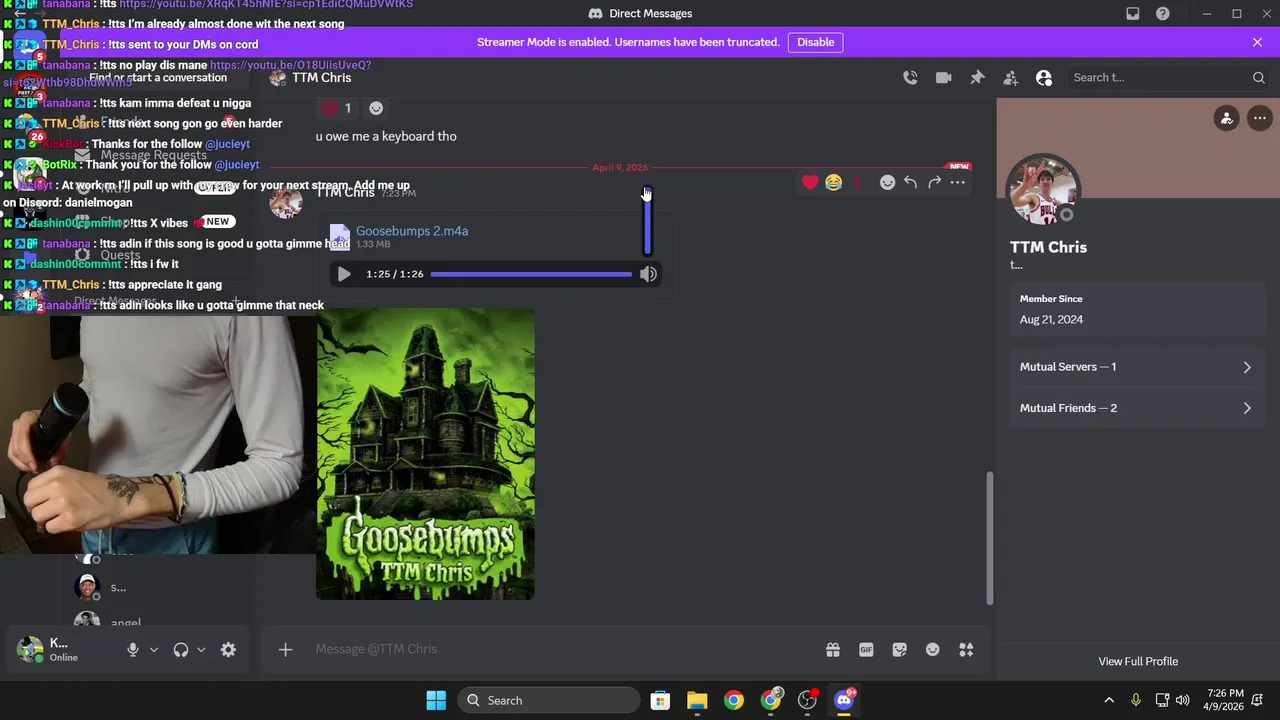Screen dimensions: 1280x720
Task: Mute the audio attachment volume icon
Action: click(x=648, y=274)
